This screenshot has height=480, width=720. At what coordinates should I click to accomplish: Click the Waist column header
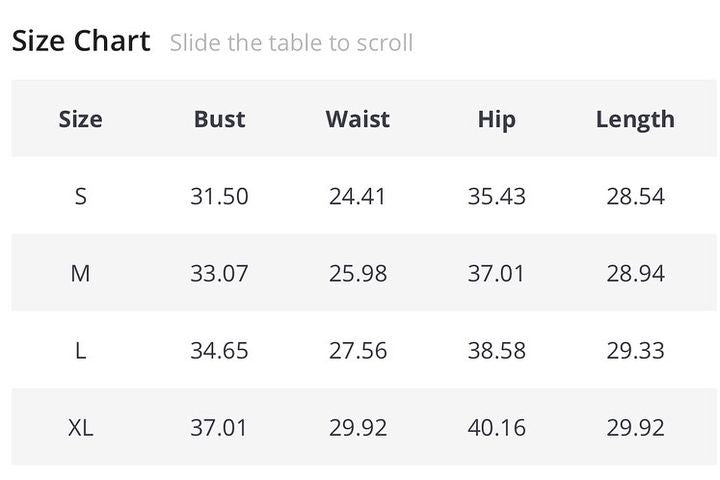[357, 119]
